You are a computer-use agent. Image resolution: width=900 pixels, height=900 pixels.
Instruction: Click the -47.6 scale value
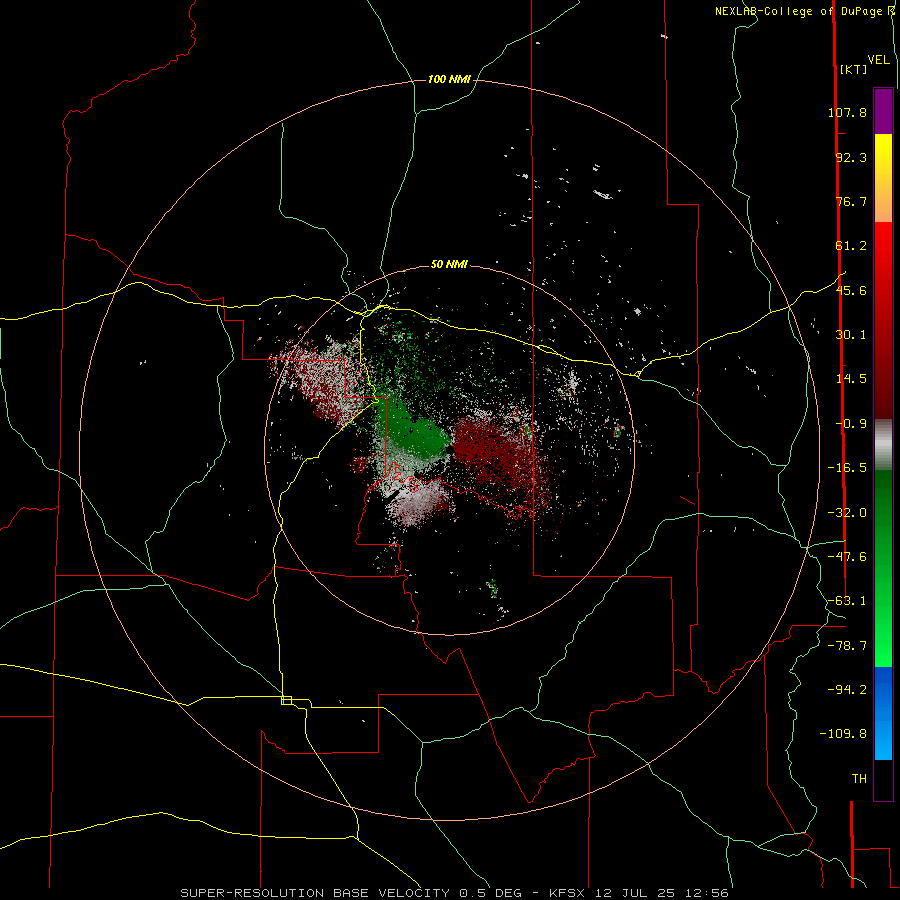click(847, 557)
